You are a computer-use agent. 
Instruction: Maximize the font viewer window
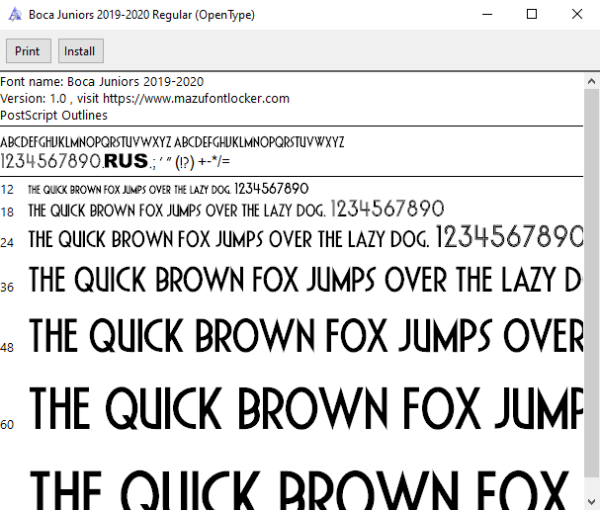point(532,15)
